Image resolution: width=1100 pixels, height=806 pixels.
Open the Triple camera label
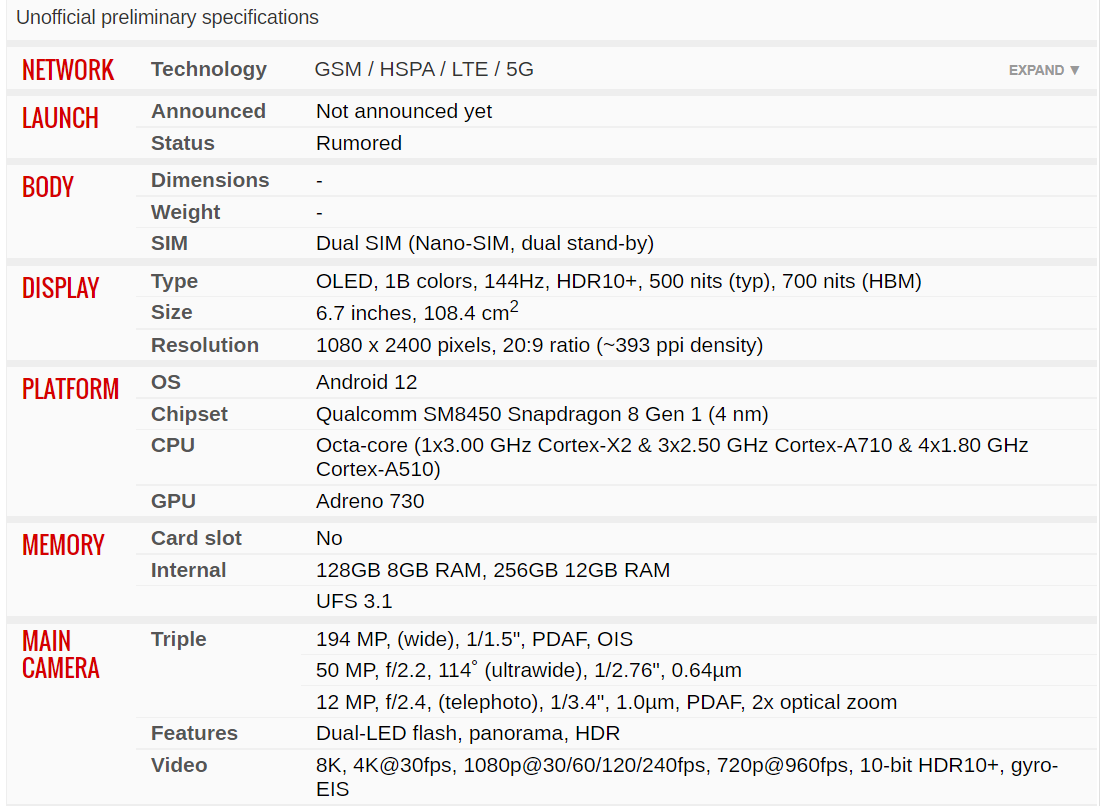tap(179, 639)
